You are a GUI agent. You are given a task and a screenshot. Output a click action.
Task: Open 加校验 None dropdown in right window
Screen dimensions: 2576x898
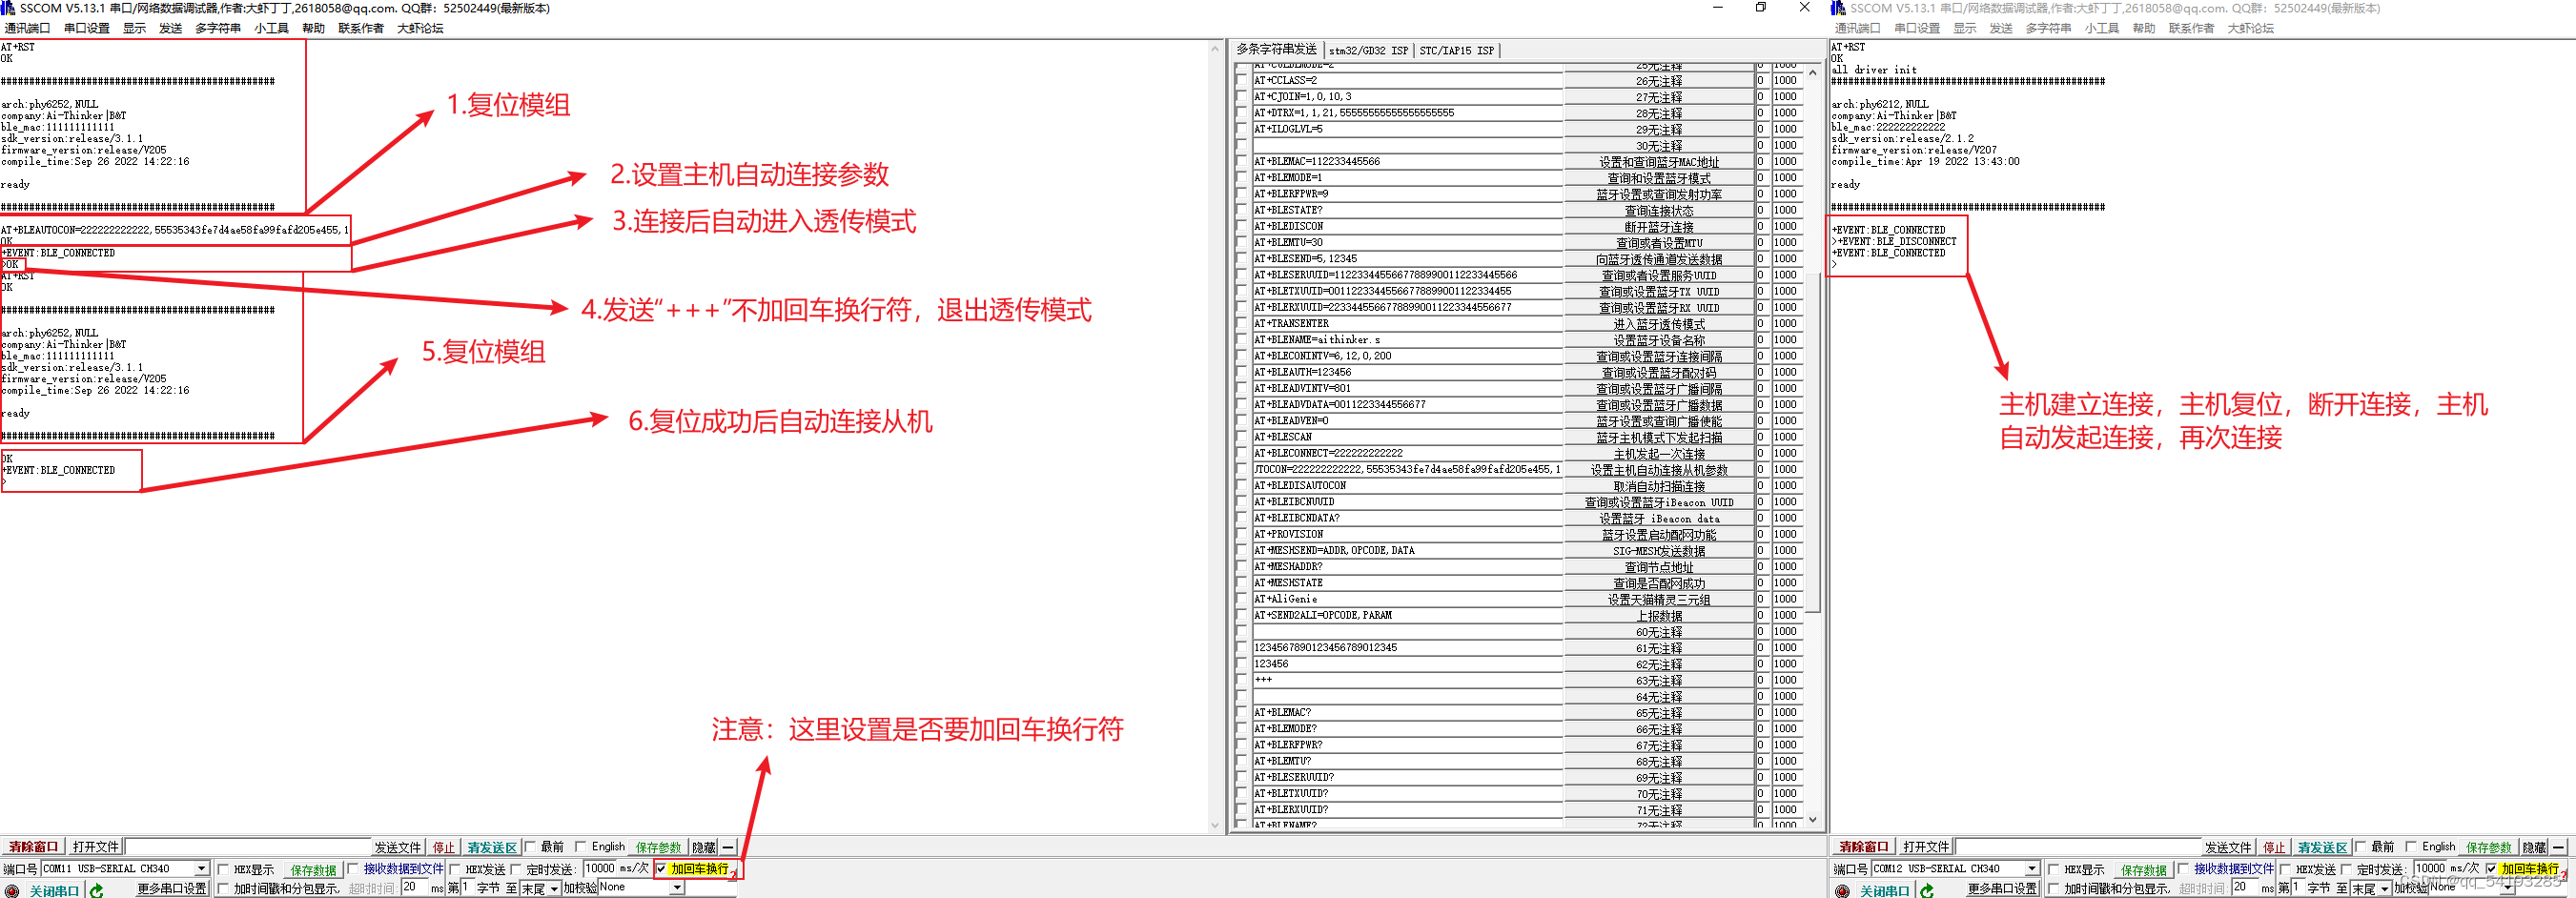[x=2508, y=888]
